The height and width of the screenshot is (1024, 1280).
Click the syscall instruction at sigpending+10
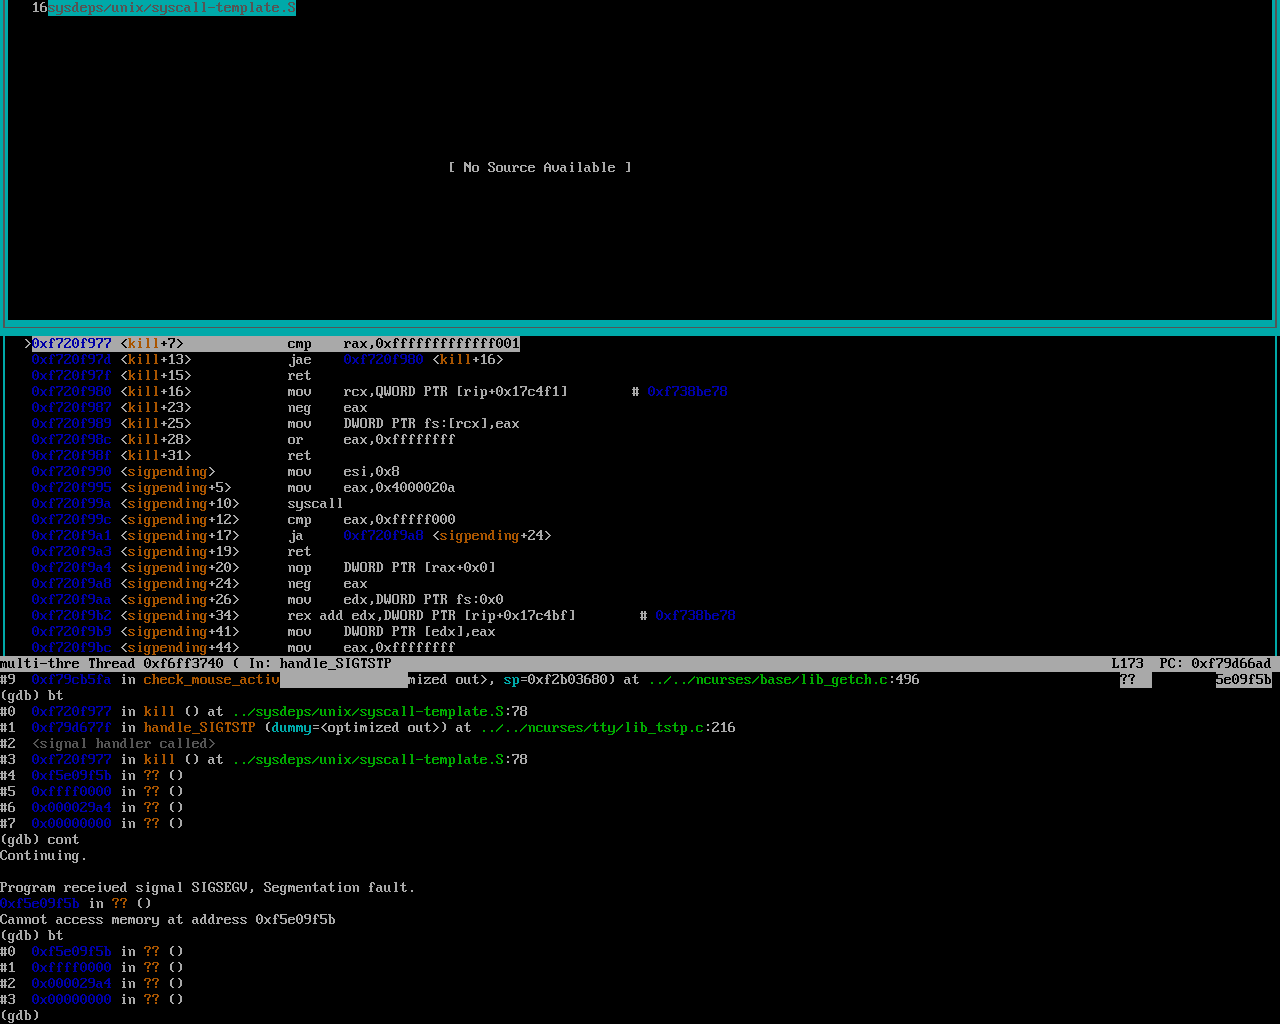[315, 504]
